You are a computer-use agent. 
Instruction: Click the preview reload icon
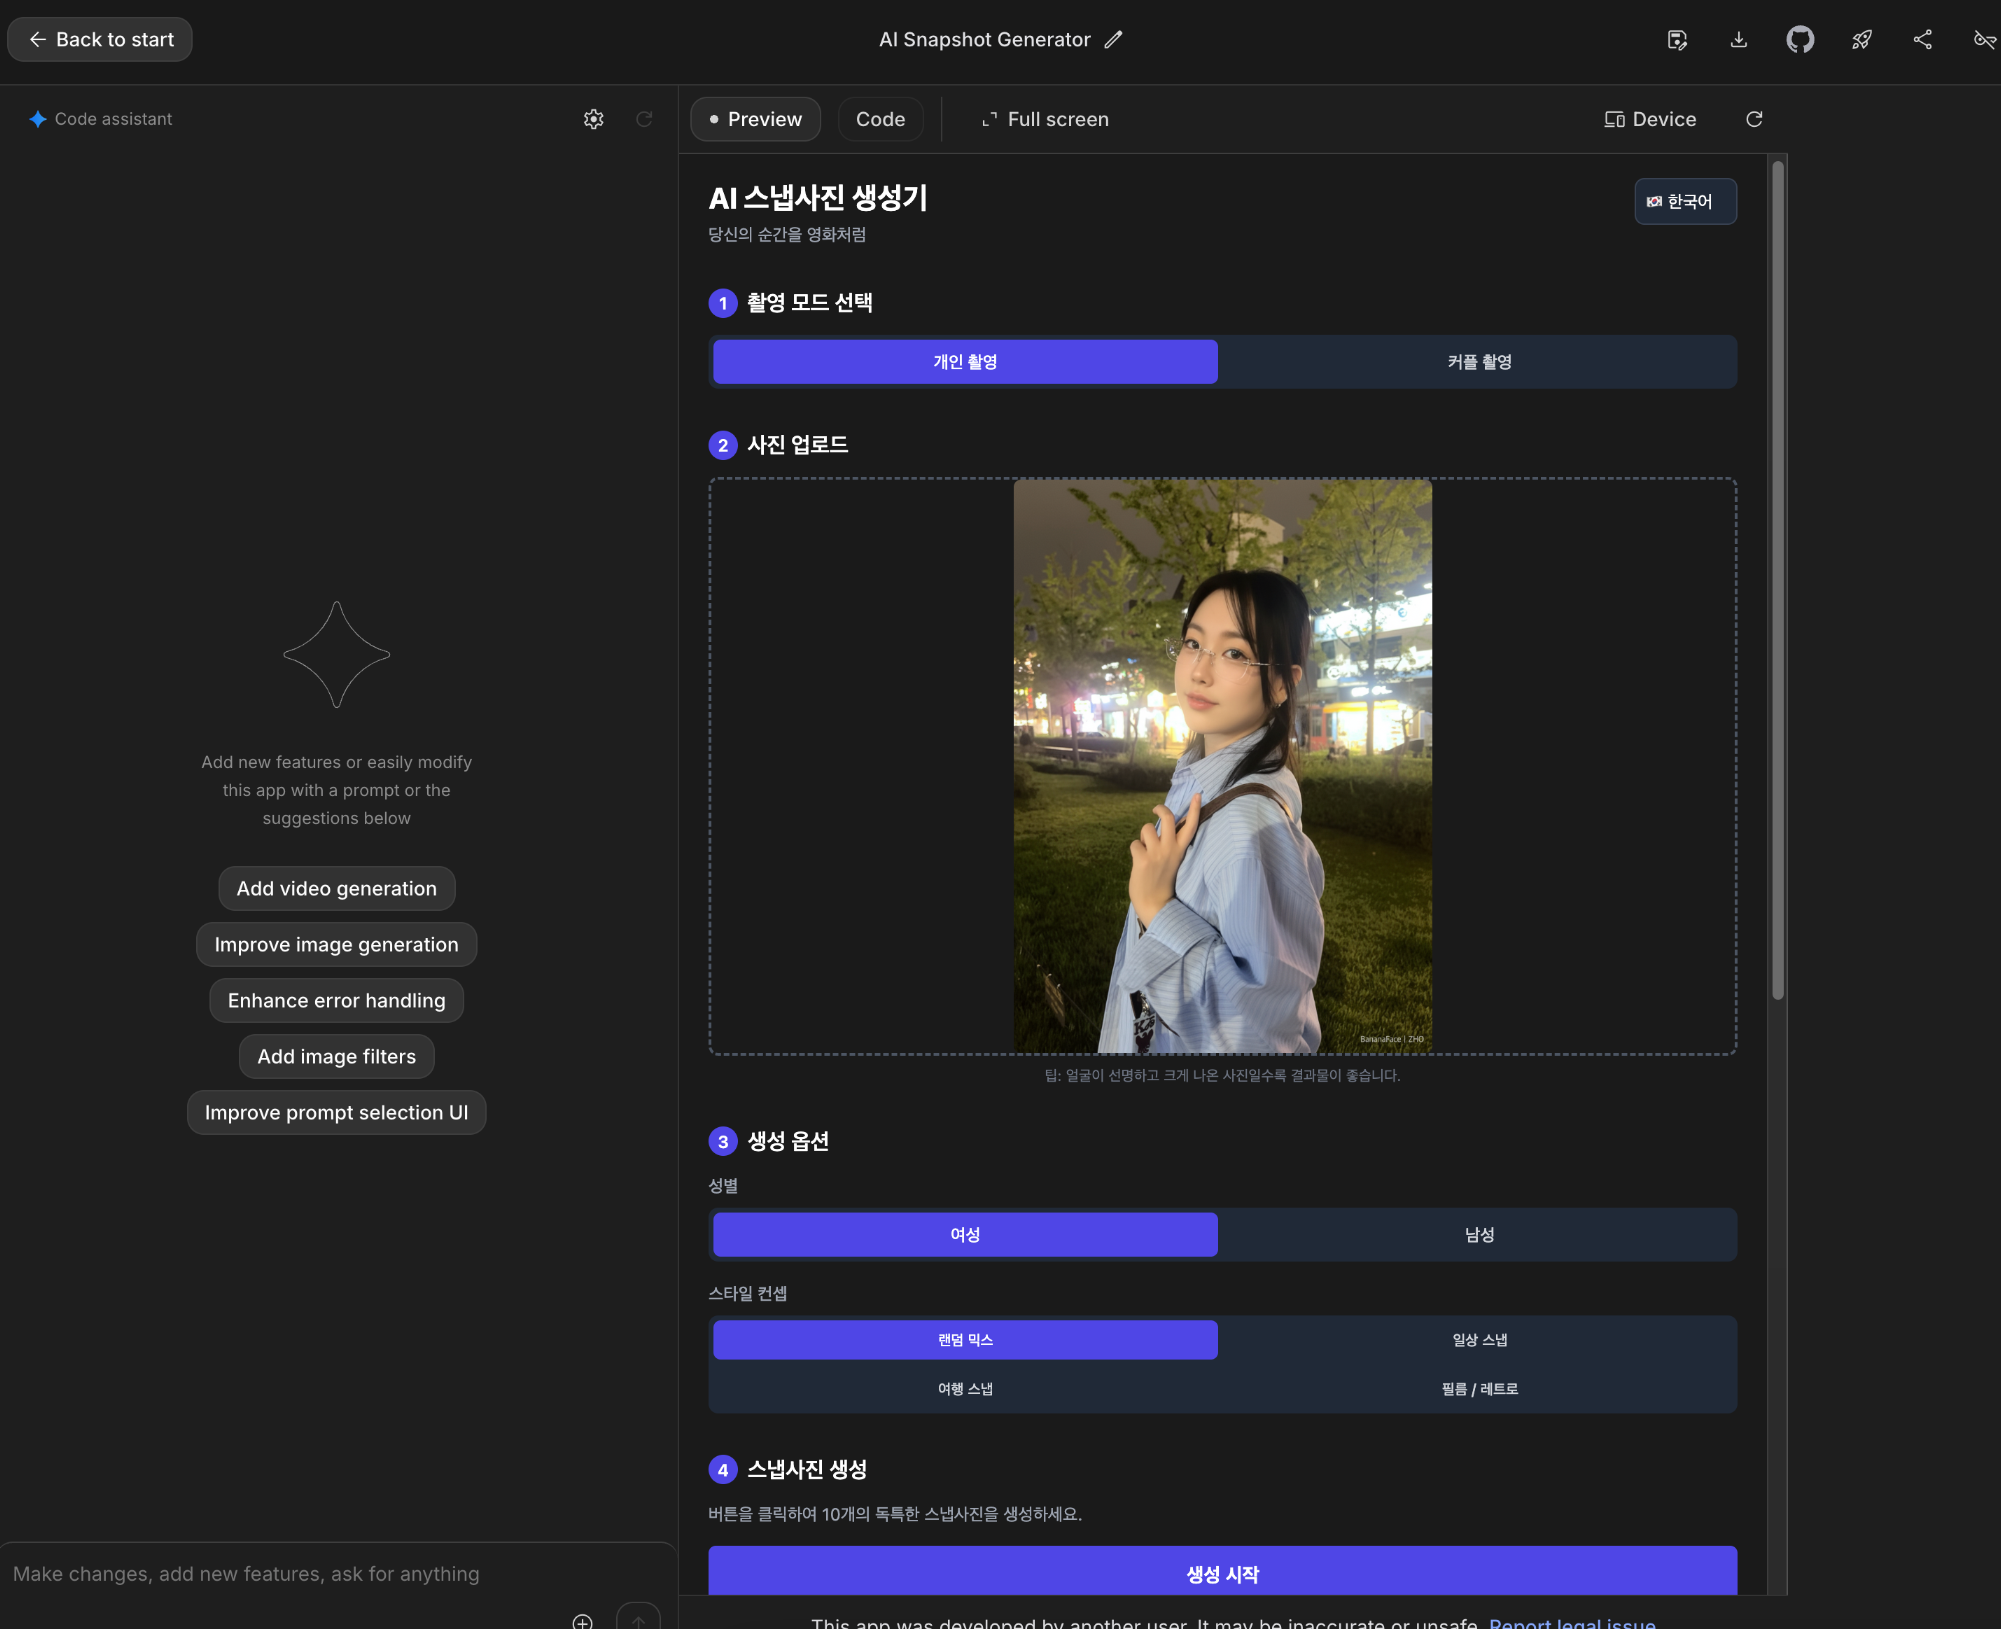[1754, 119]
